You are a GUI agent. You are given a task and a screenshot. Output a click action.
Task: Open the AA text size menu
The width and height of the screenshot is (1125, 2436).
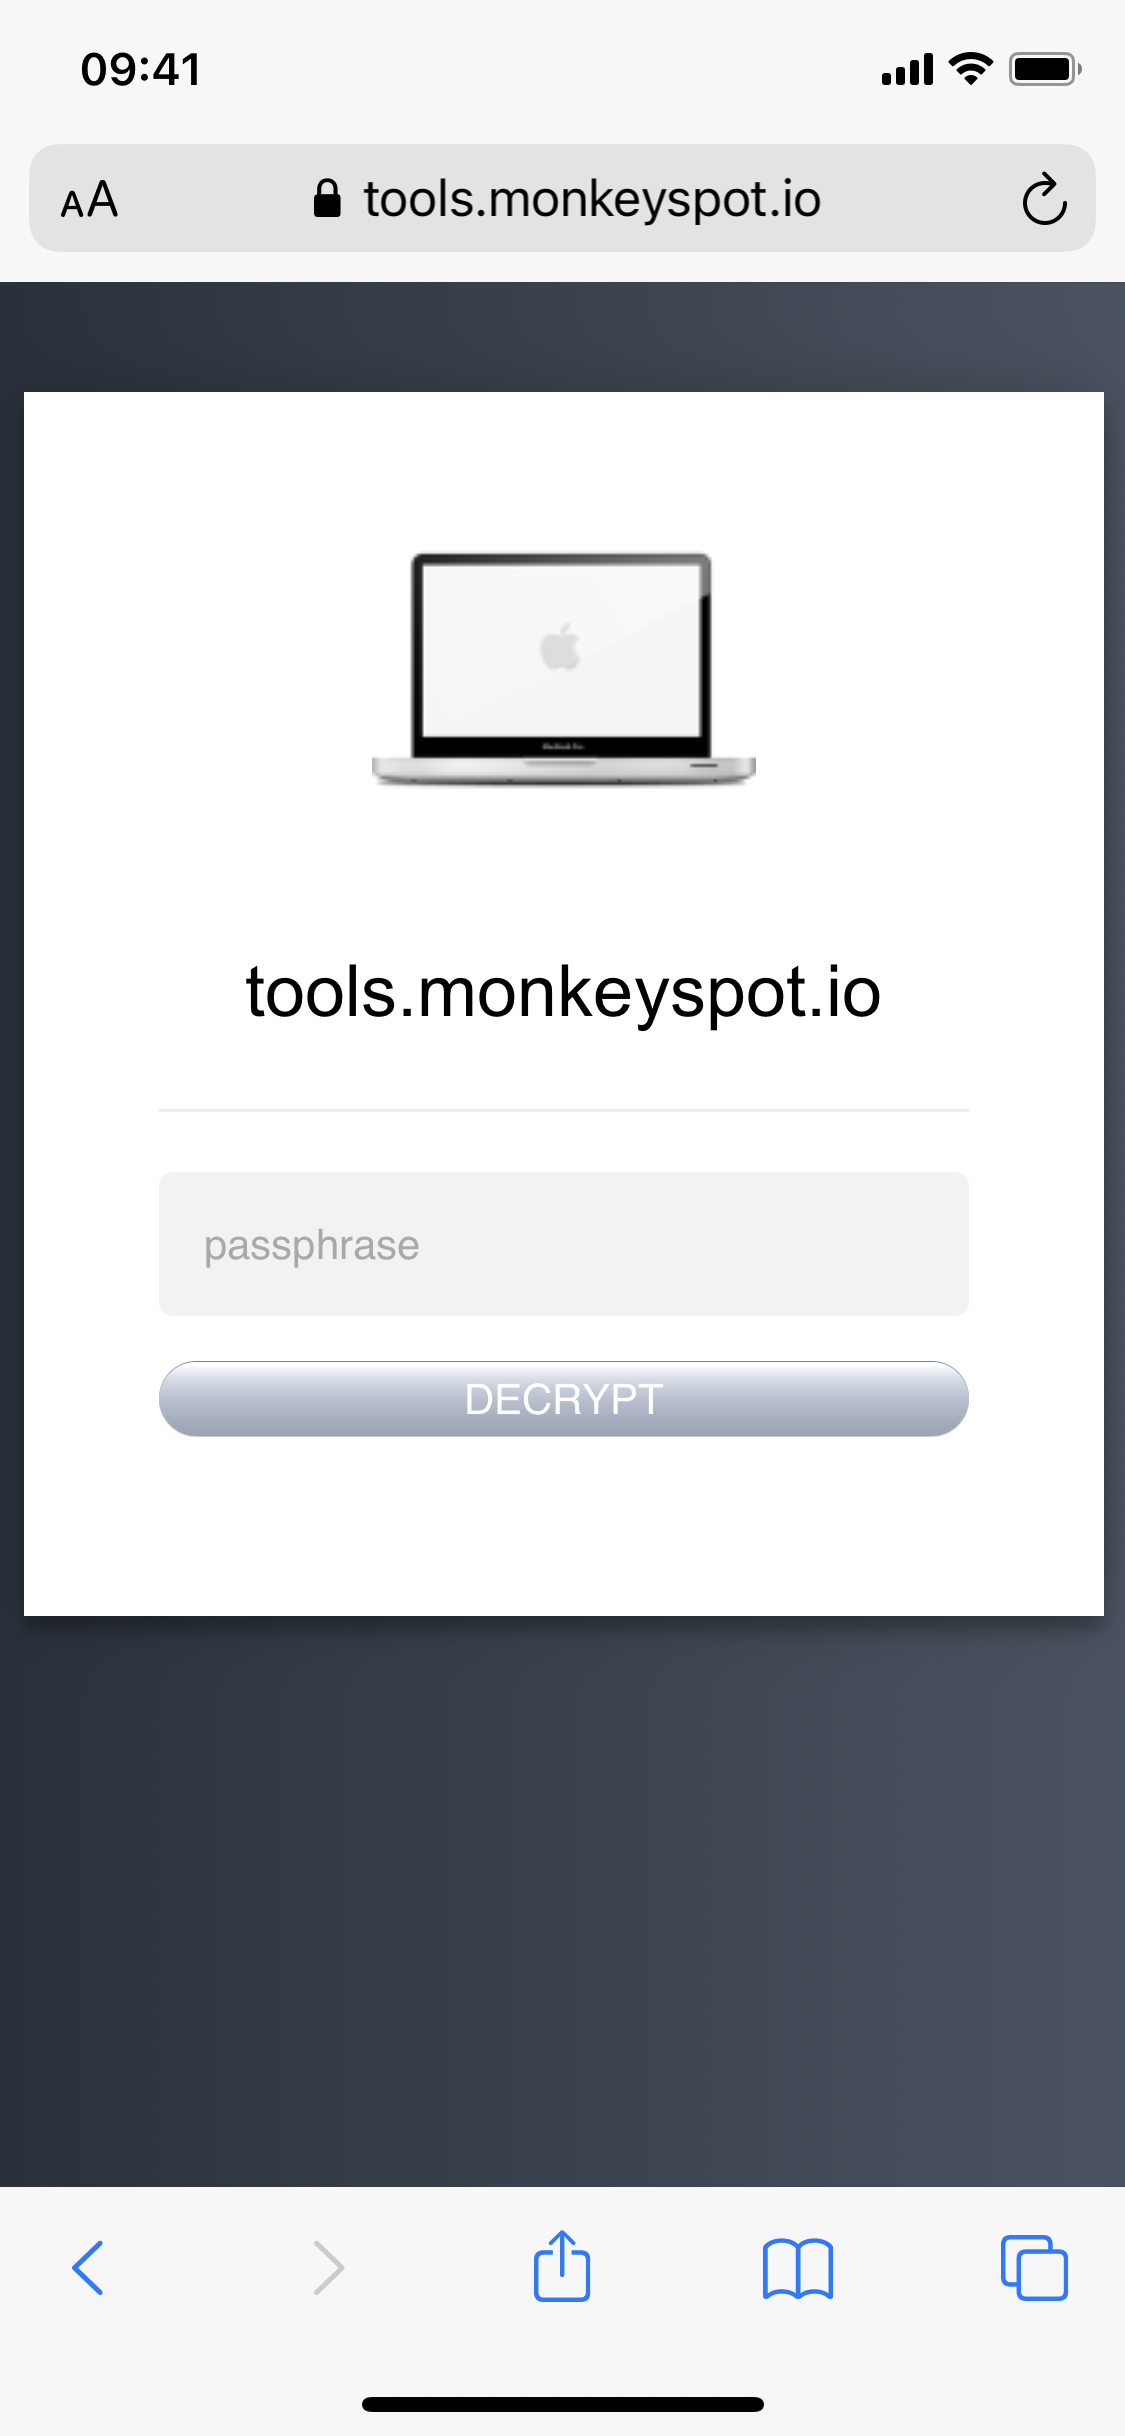(x=89, y=199)
